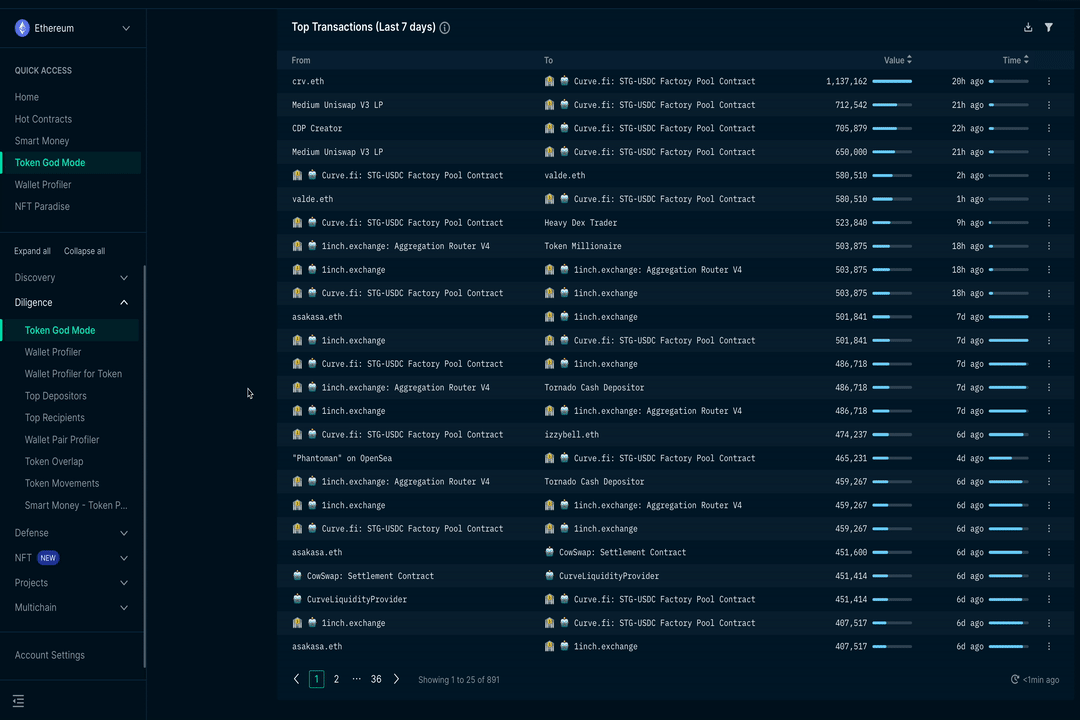The height and width of the screenshot is (720, 1080).
Task: Click Token Millionaire recipient
Action: (x=583, y=246)
